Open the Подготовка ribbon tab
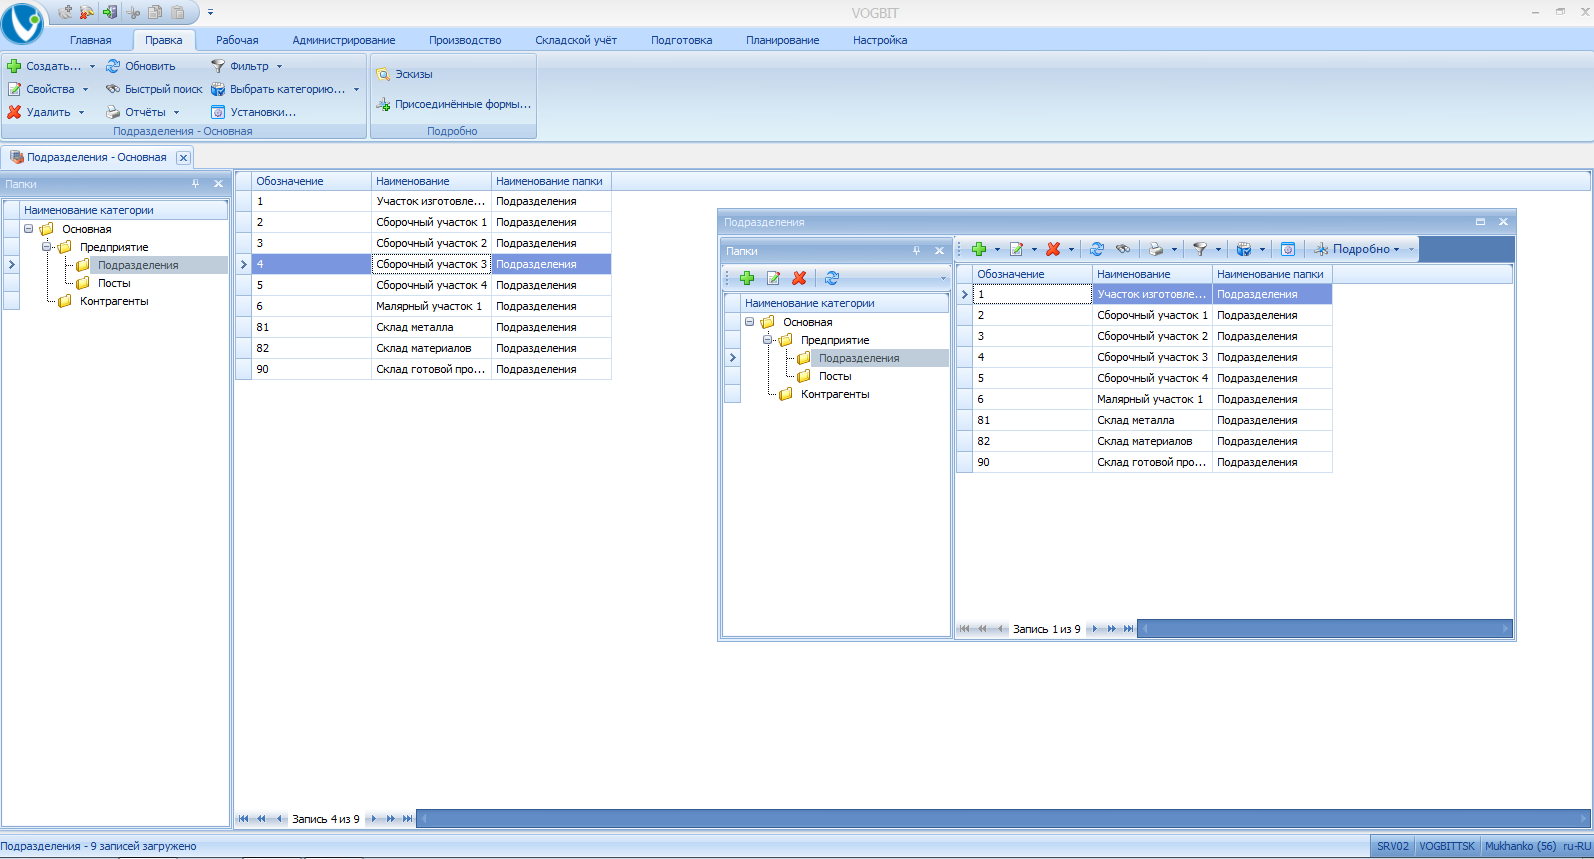 coord(682,40)
